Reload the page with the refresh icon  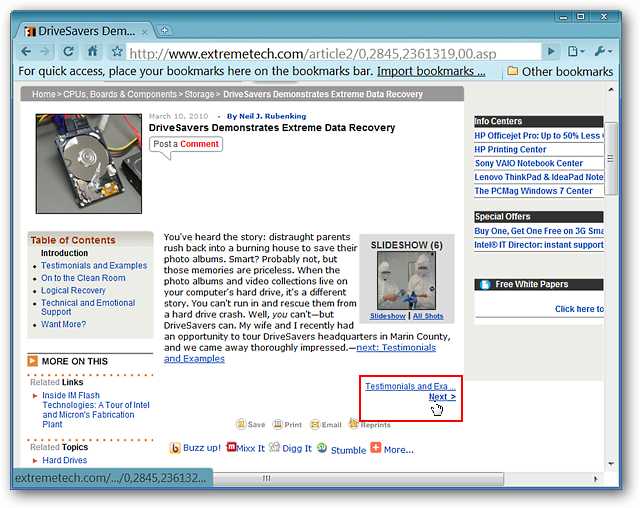pos(68,51)
